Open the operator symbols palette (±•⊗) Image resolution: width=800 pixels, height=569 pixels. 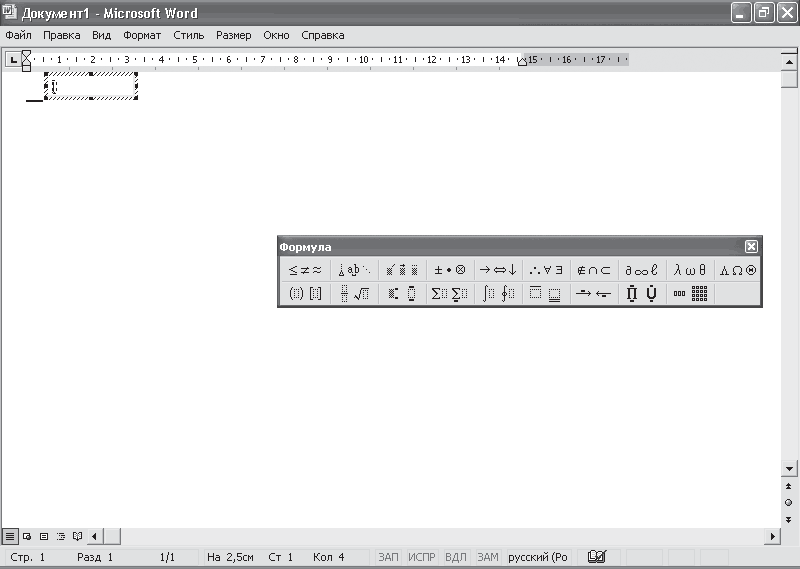449,270
